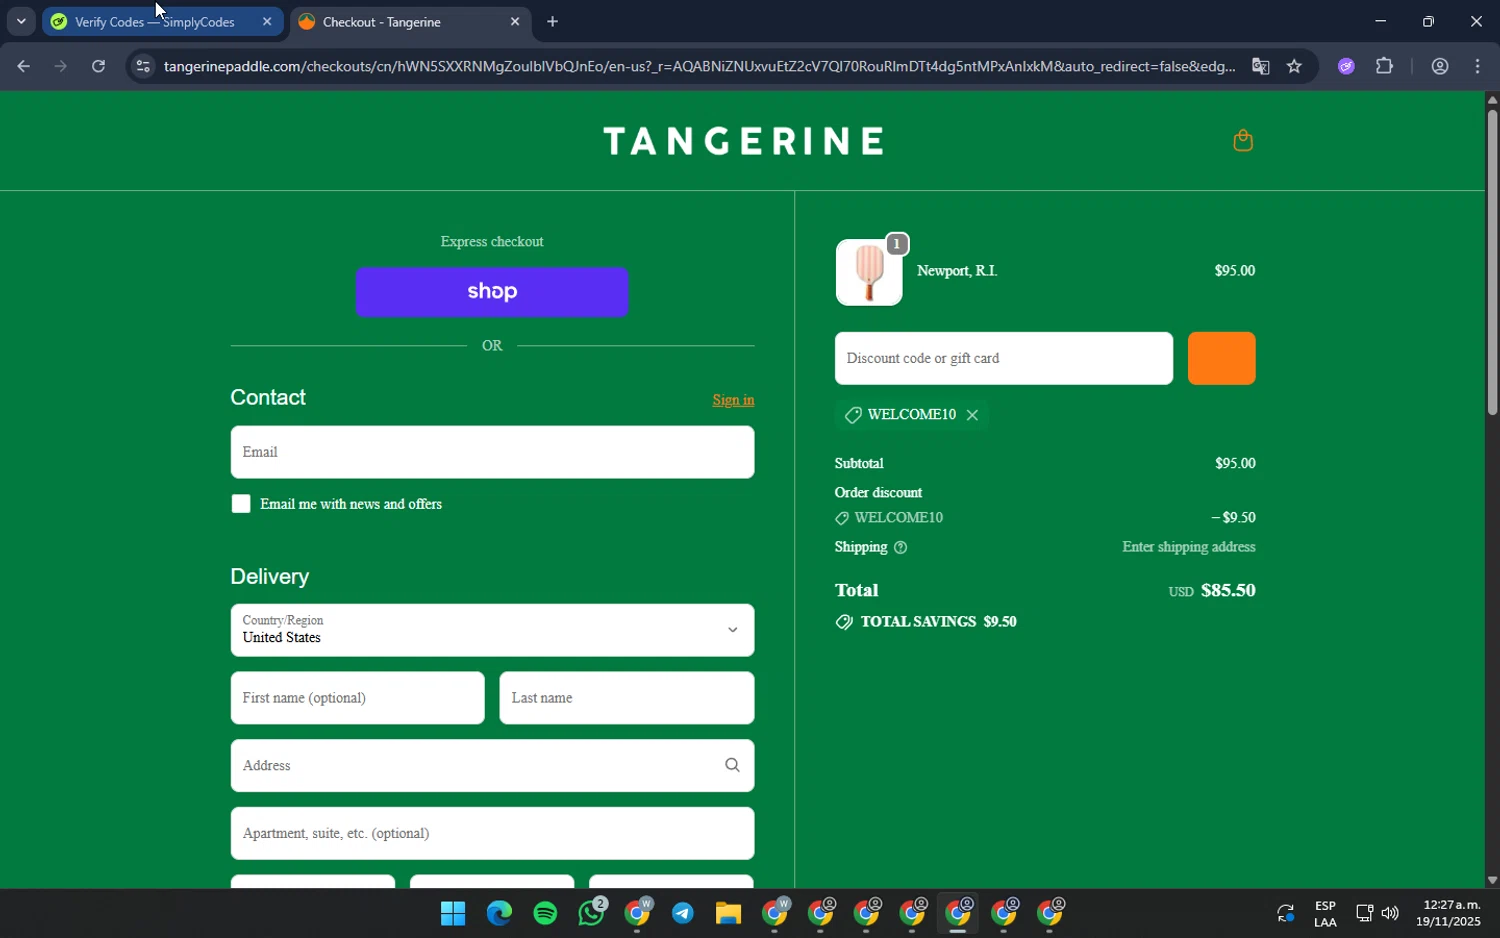
Task: Switch to Verify Codes SimplyCodes tab
Action: pyautogui.click(x=162, y=22)
